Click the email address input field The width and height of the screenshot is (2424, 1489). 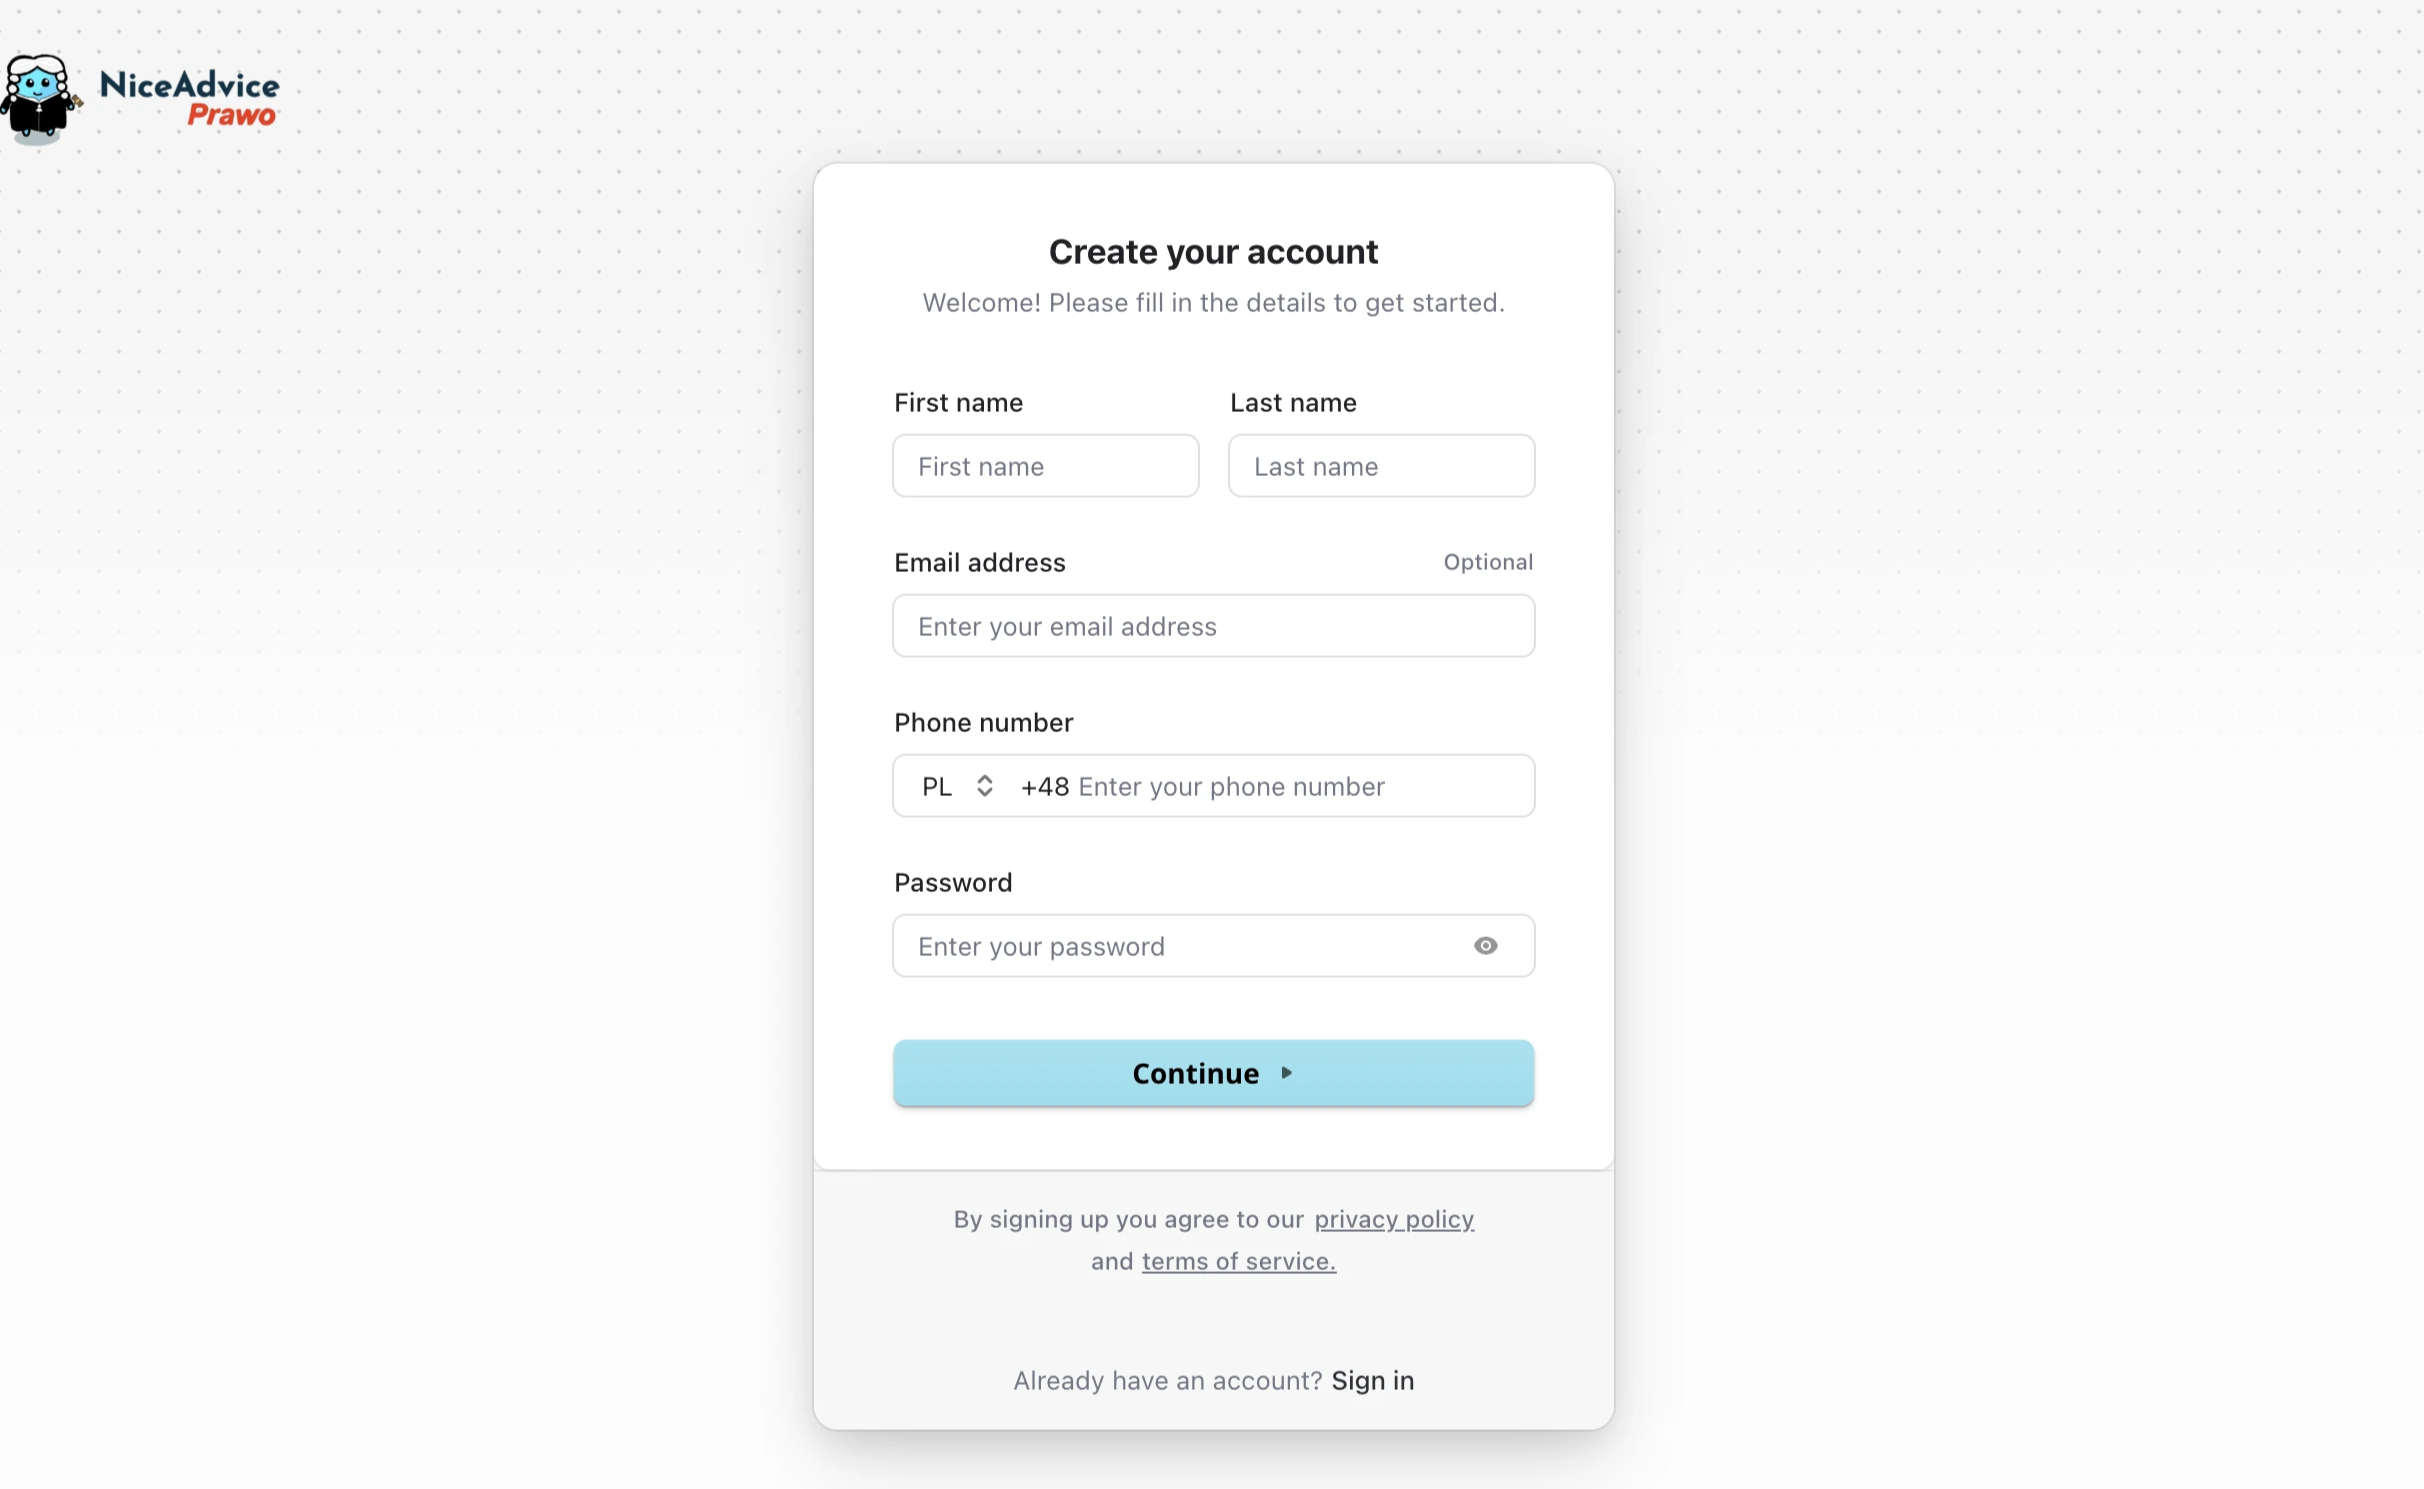click(x=1213, y=626)
